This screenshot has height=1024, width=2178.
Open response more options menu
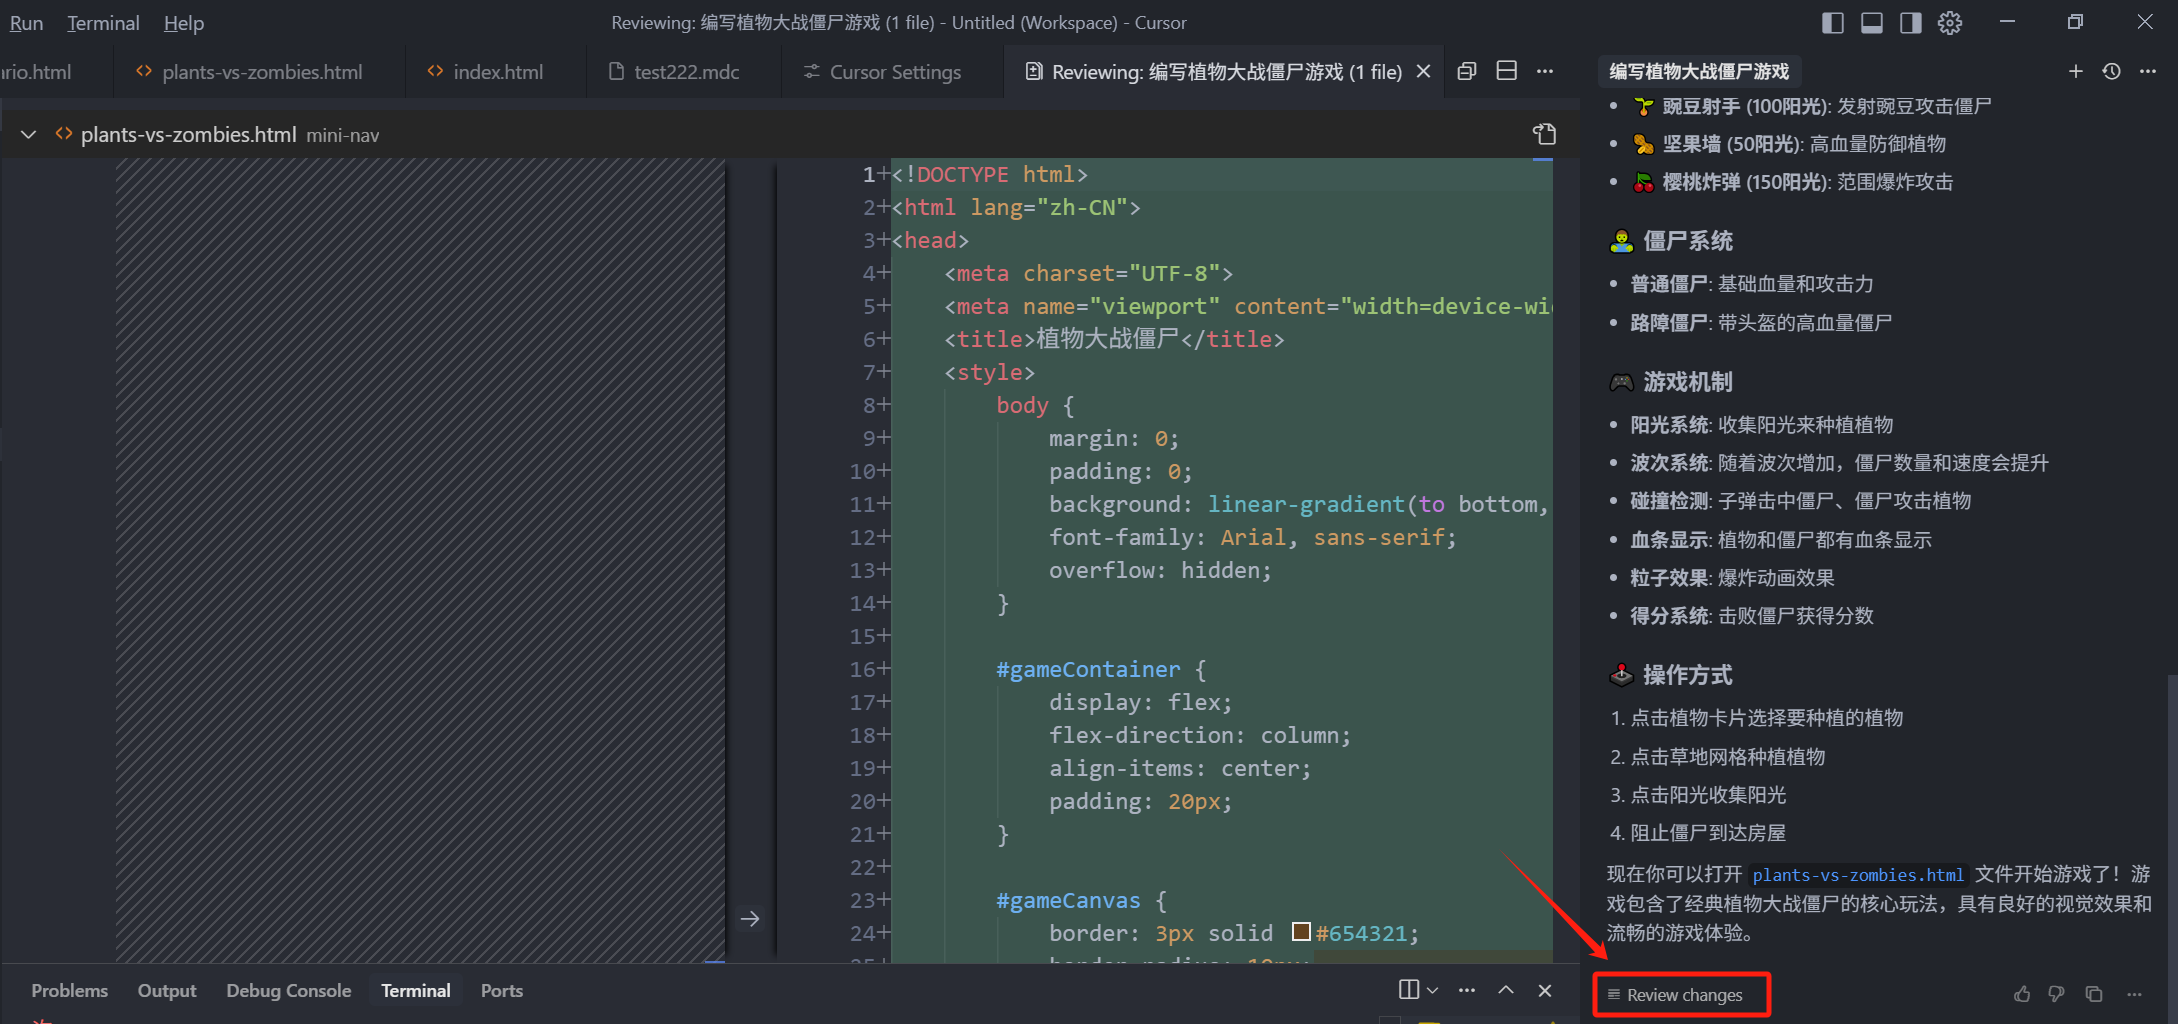2134,994
